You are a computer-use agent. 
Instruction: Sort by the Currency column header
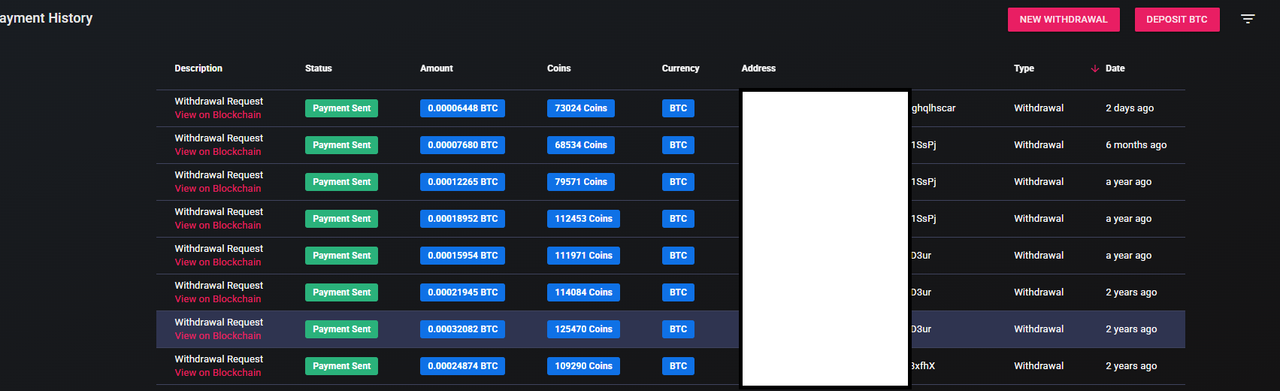680,68
